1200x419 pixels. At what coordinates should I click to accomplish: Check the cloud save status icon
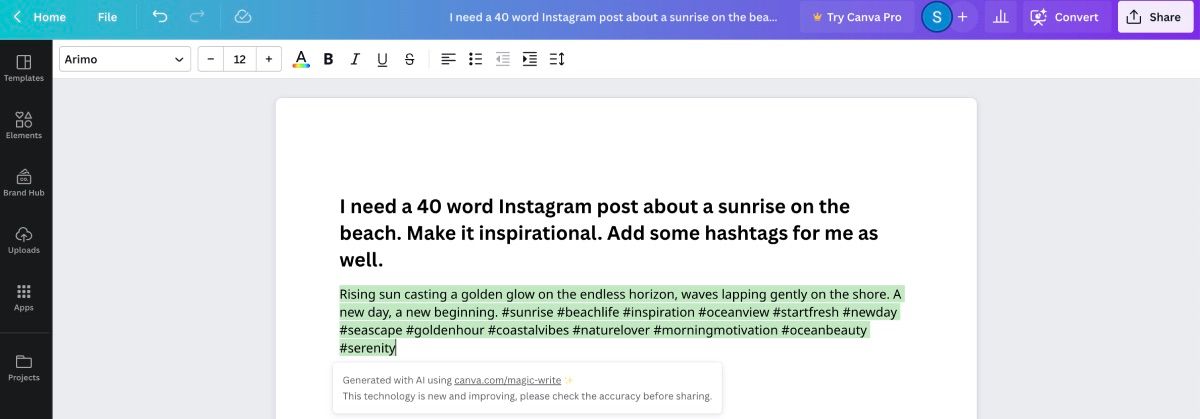pos(242,17)
